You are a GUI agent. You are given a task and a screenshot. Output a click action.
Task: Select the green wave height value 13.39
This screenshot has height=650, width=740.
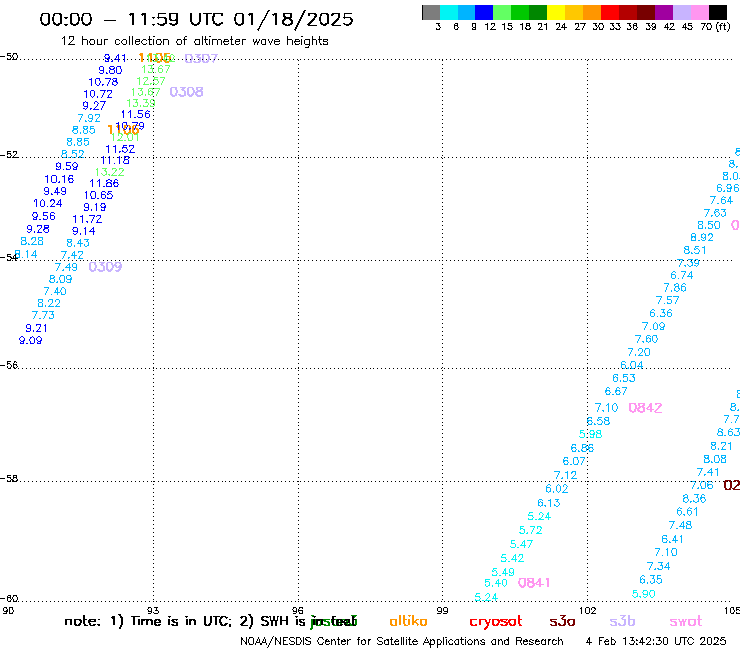[141, 103]
